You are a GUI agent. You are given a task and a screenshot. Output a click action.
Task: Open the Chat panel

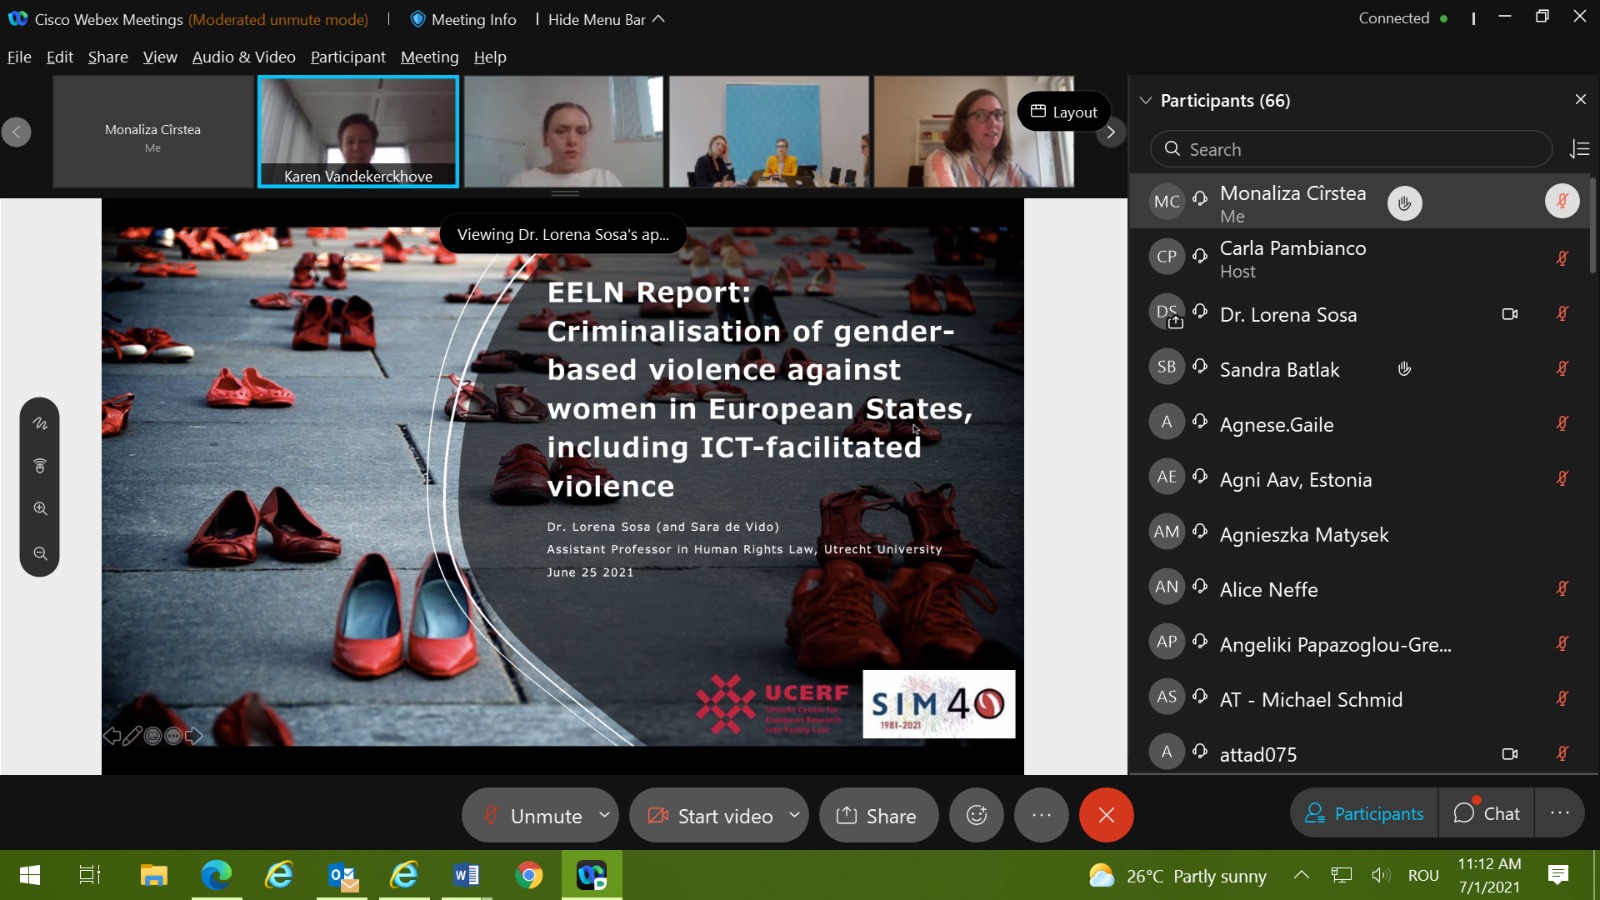[1487, 813]
